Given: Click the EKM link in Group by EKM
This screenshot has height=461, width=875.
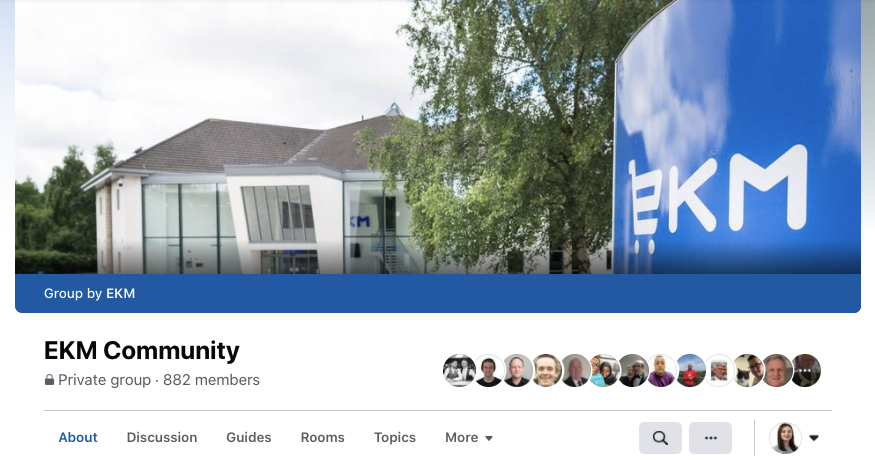Looking at the screenshot, I should 121,294.
